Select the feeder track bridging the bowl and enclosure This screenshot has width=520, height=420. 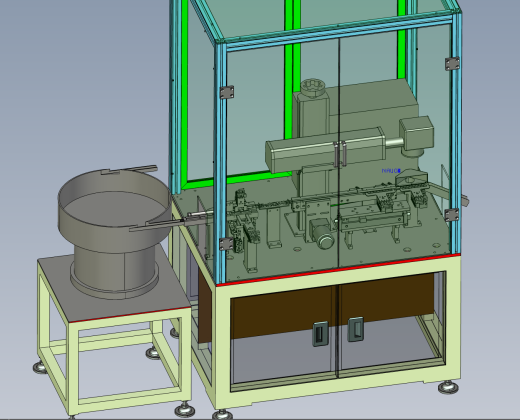(x=173, y=223)
